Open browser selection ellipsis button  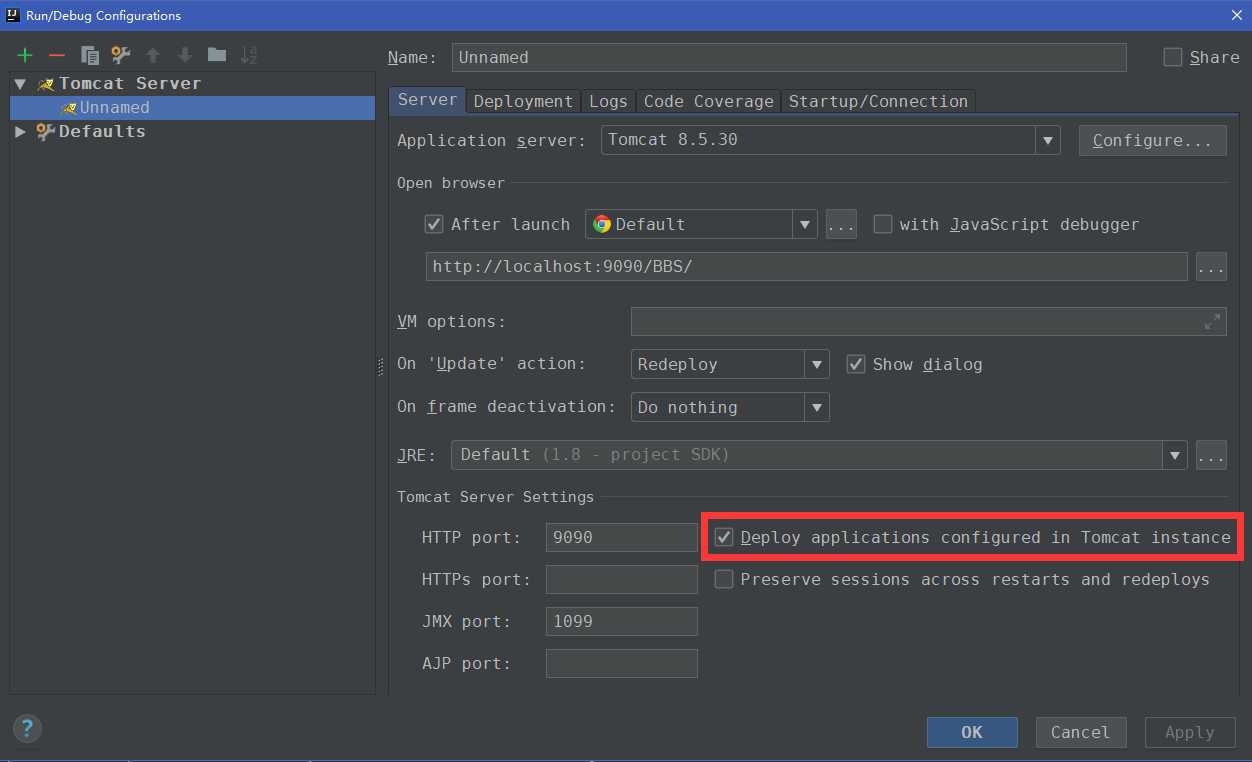841,224
